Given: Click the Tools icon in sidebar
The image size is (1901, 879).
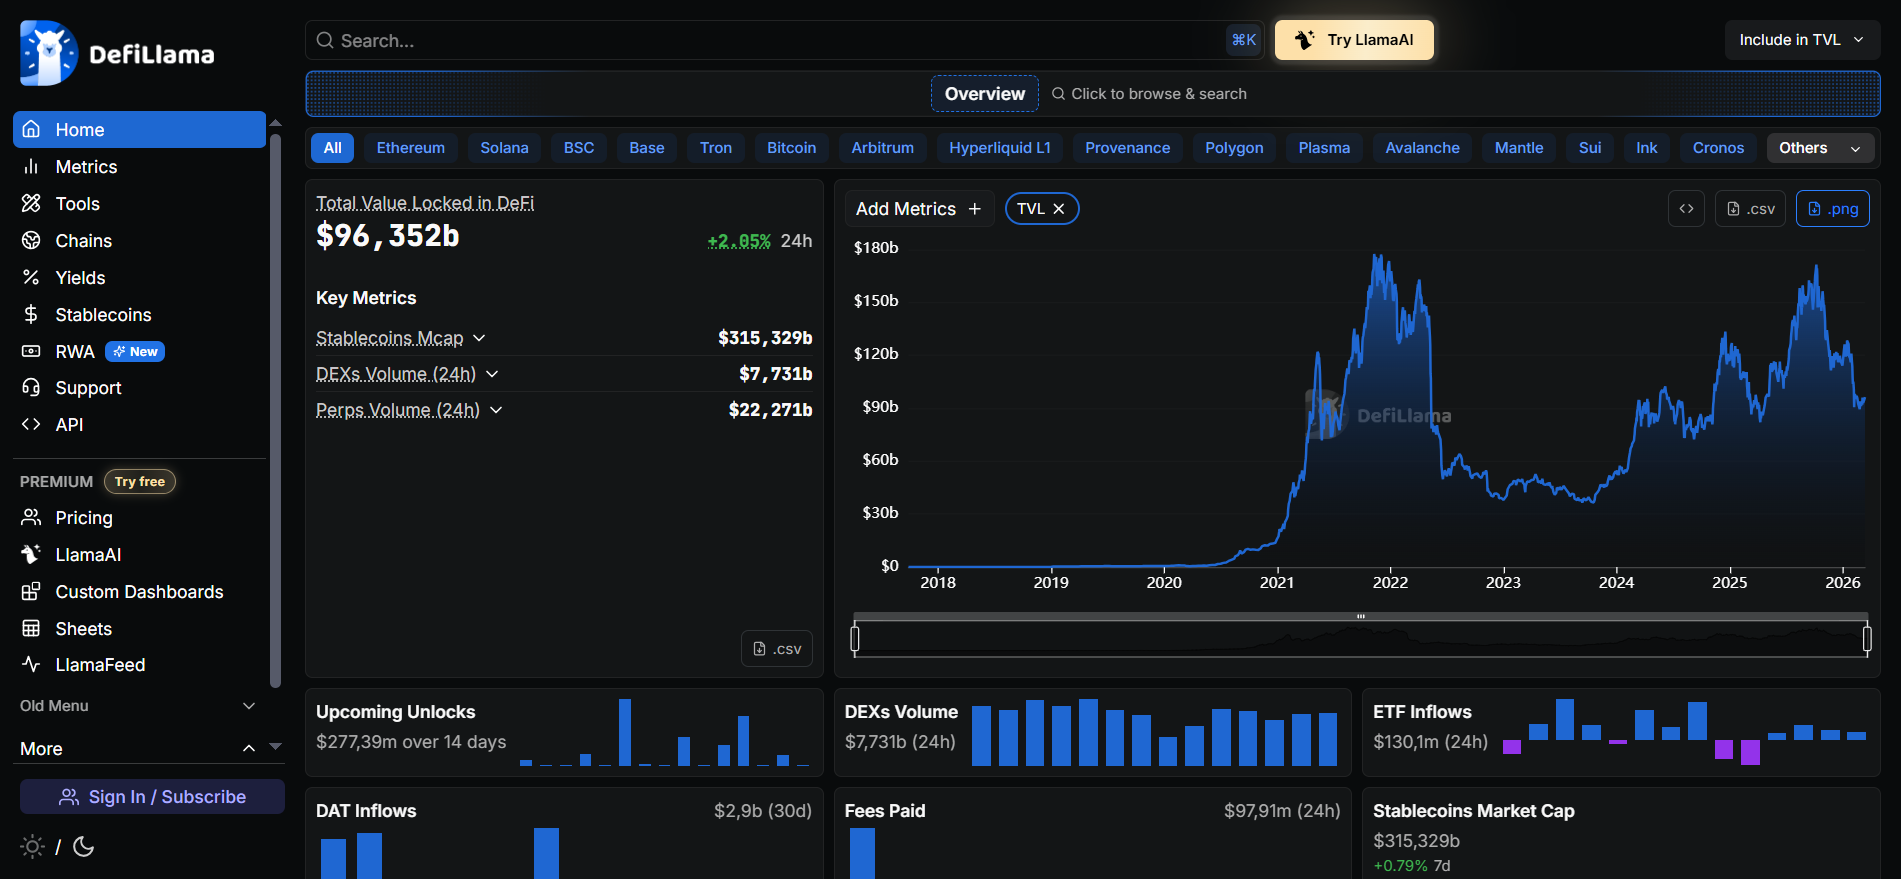Looking at the screenshot, I should point(31,203).
